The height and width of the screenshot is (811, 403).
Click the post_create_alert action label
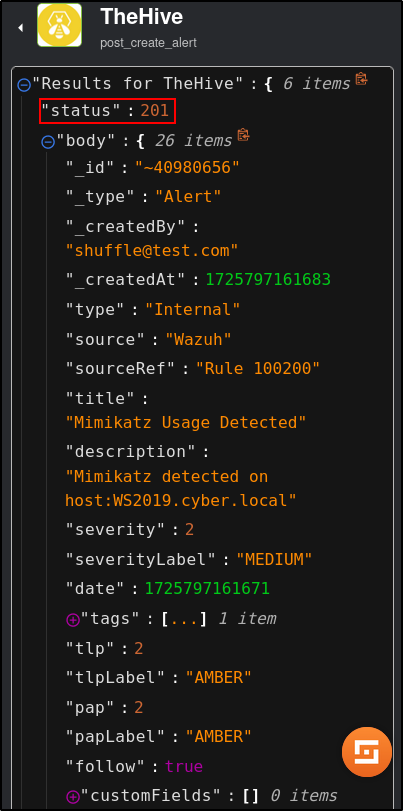(148, 42)
